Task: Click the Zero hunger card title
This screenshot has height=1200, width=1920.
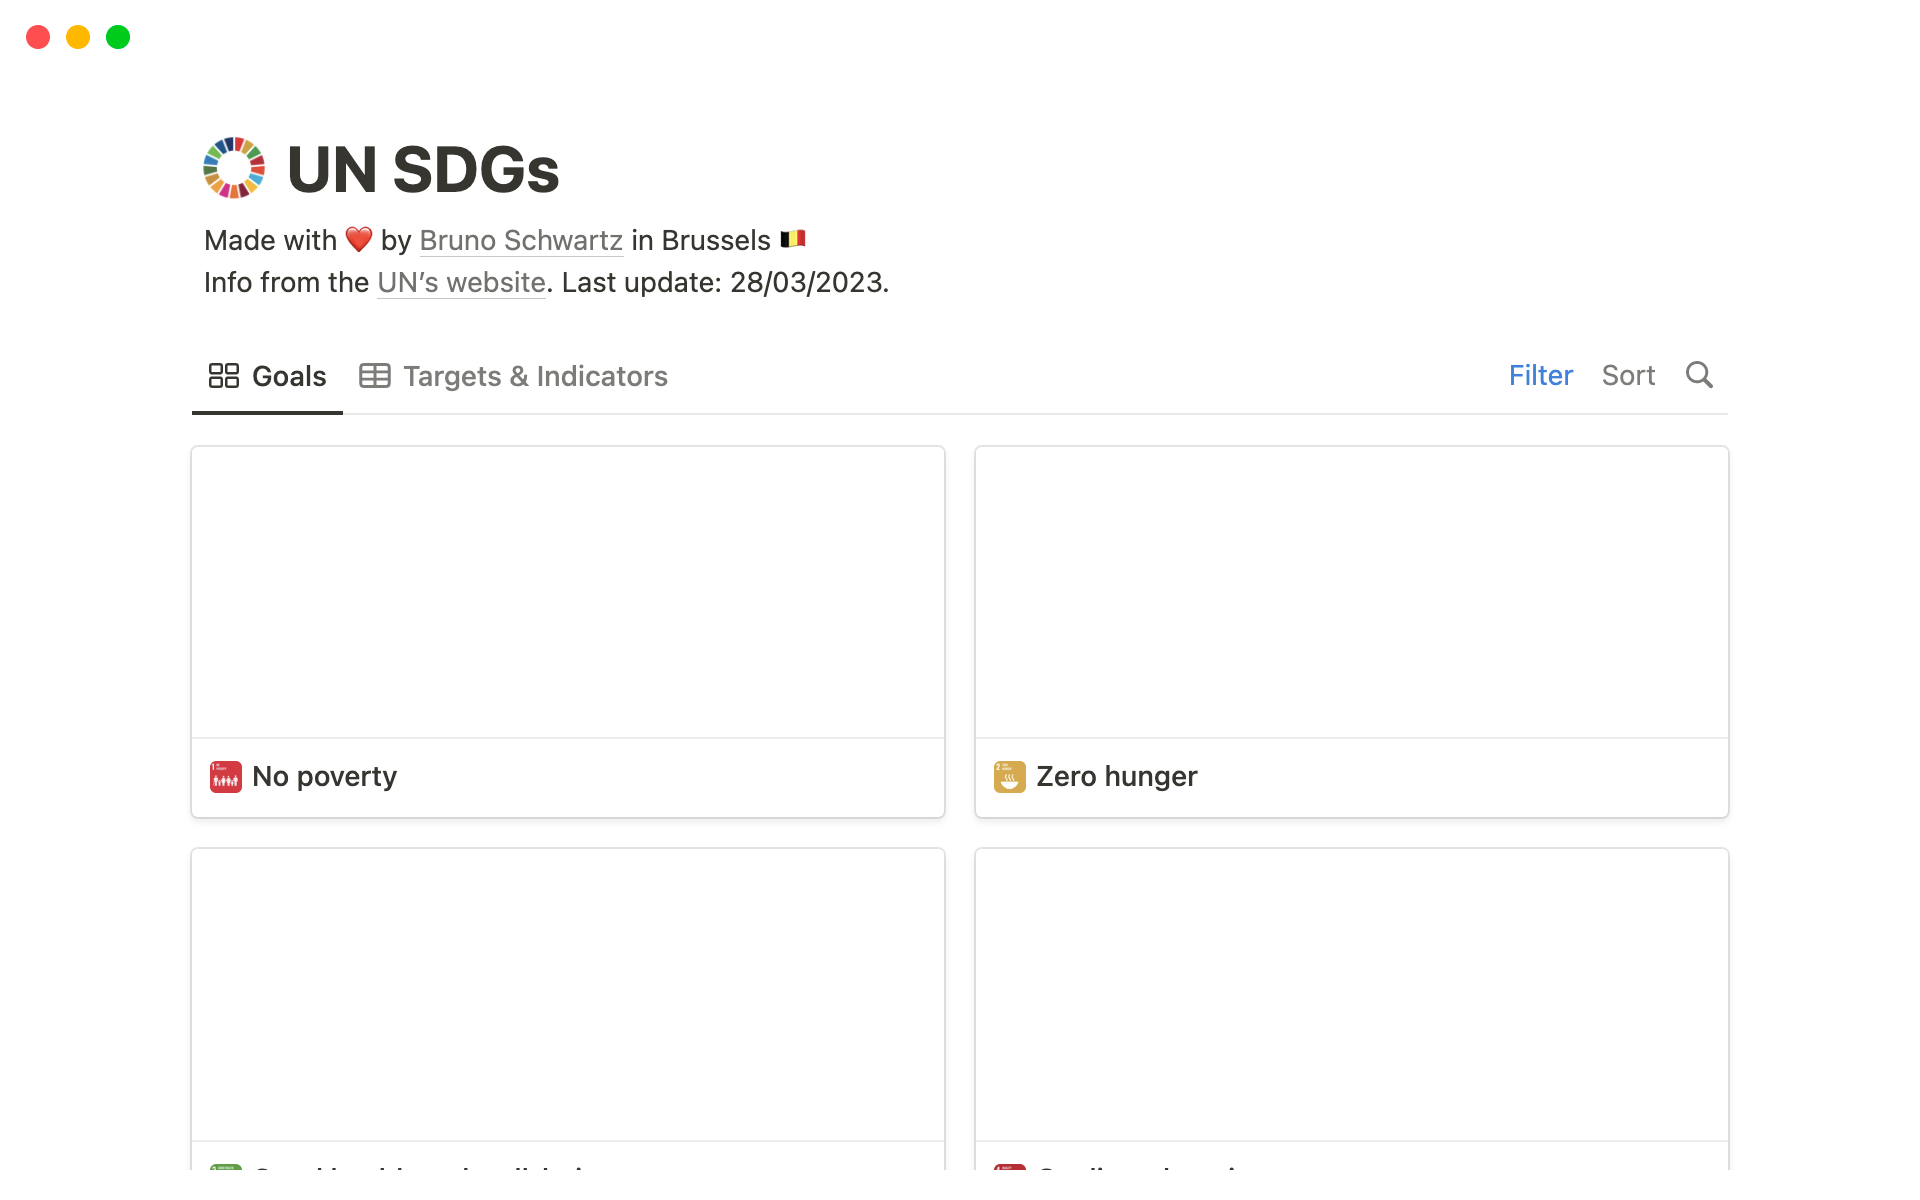Action: (x=1116, y=777)
